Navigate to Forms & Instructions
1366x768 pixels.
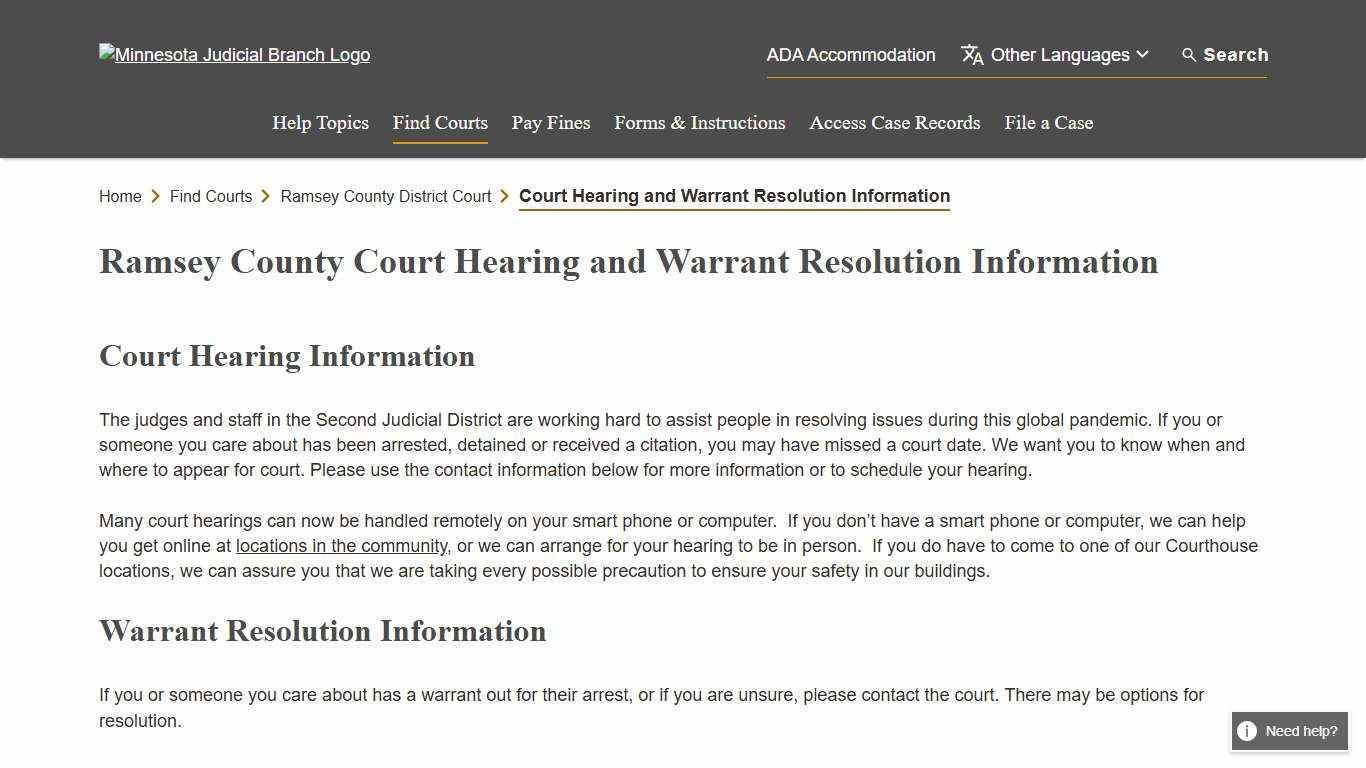point(699,122)
